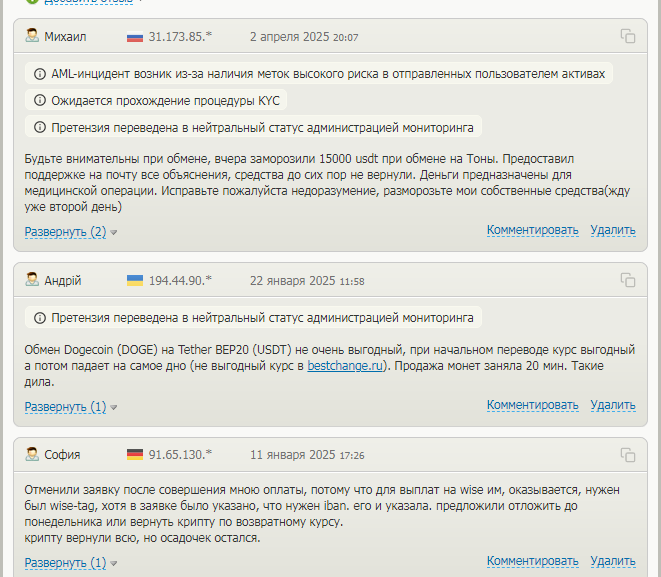This screenshot has width=661, height=577.
Task: Copy Михаил's review with copy icon
Action: [x=628, y=36]
